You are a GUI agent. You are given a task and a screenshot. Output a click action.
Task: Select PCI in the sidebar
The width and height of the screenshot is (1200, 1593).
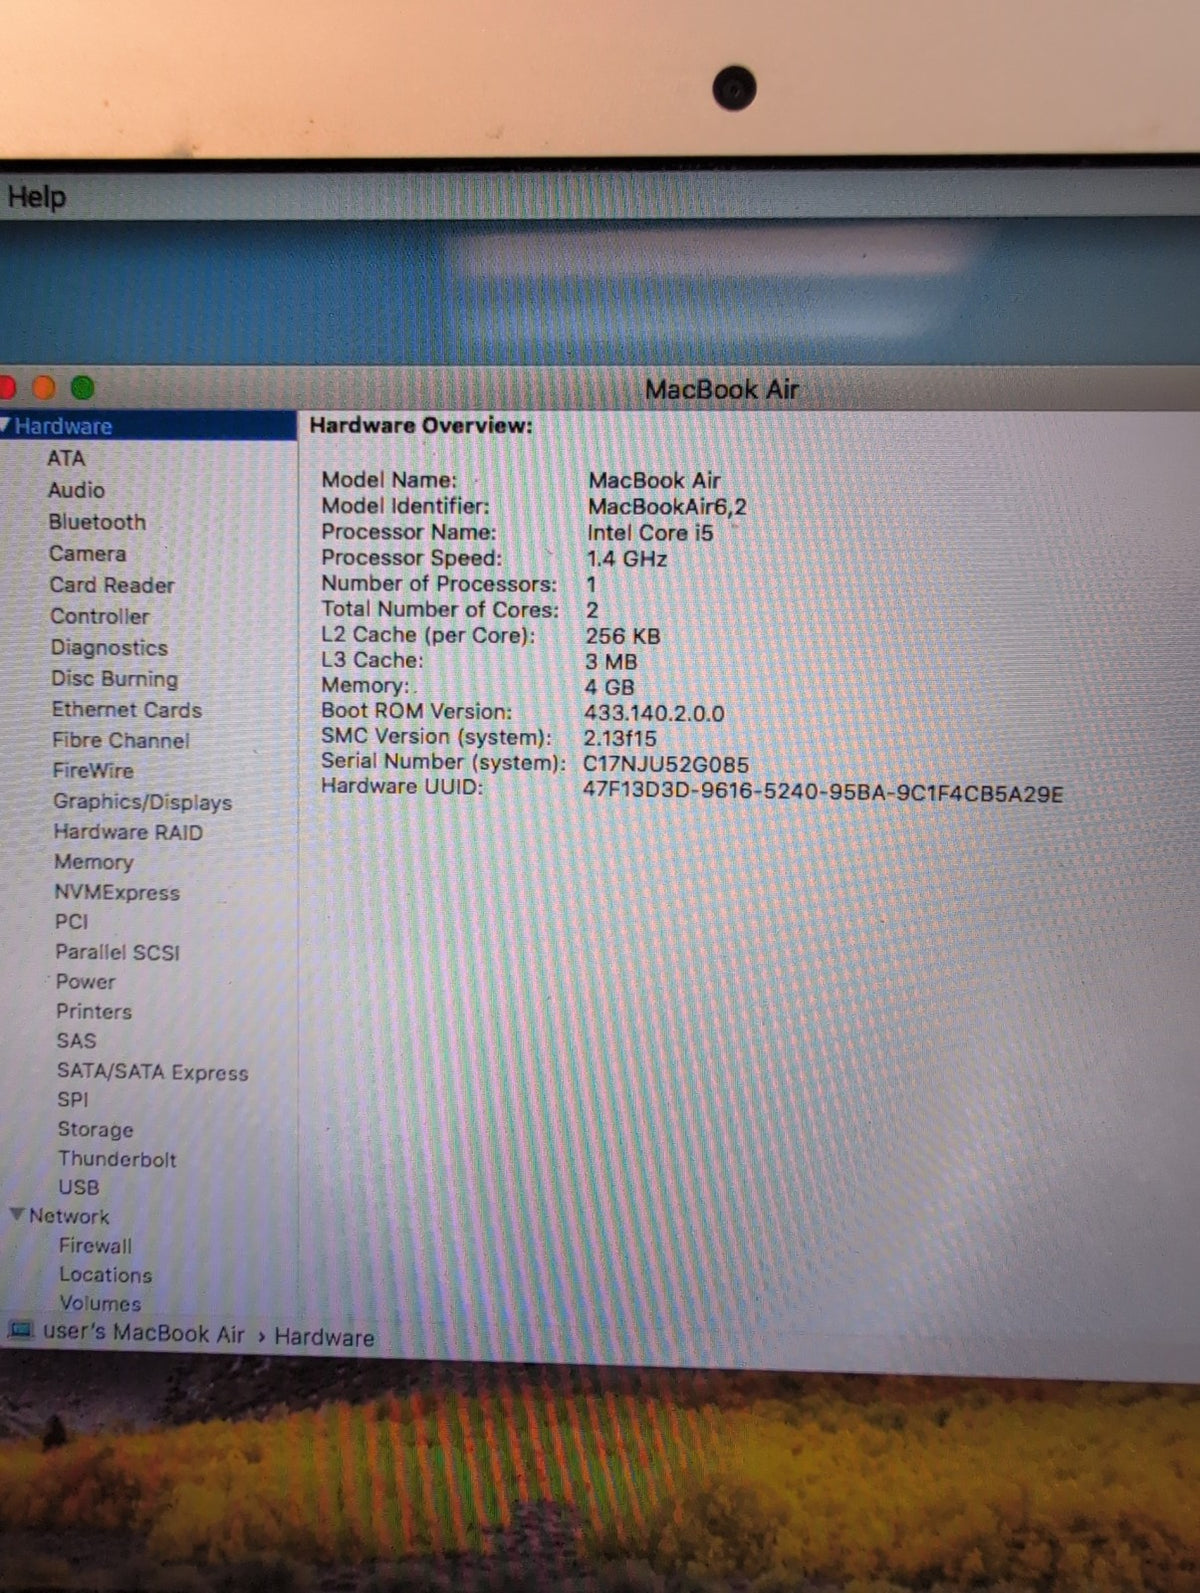71,922
